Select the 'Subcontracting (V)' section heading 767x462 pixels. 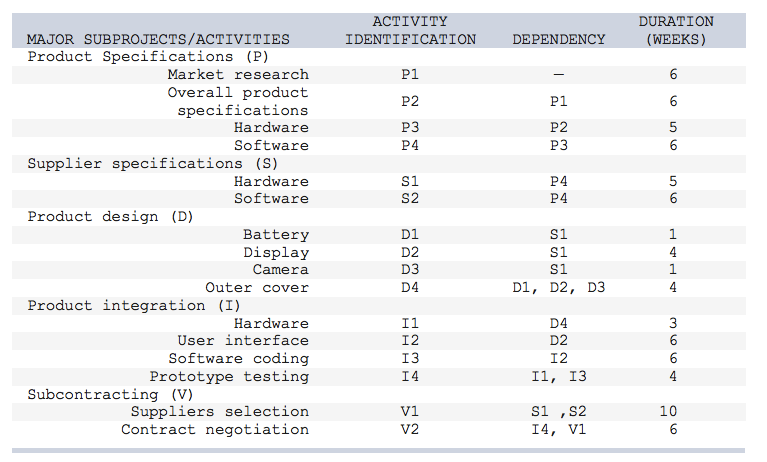click(x=111, y=395)
